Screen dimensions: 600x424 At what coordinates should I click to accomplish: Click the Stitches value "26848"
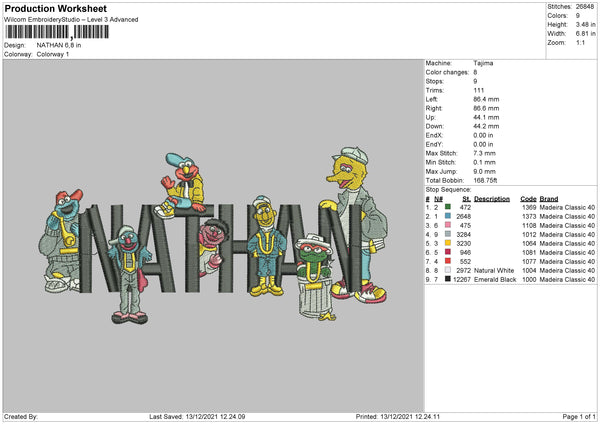coord(585,7)
